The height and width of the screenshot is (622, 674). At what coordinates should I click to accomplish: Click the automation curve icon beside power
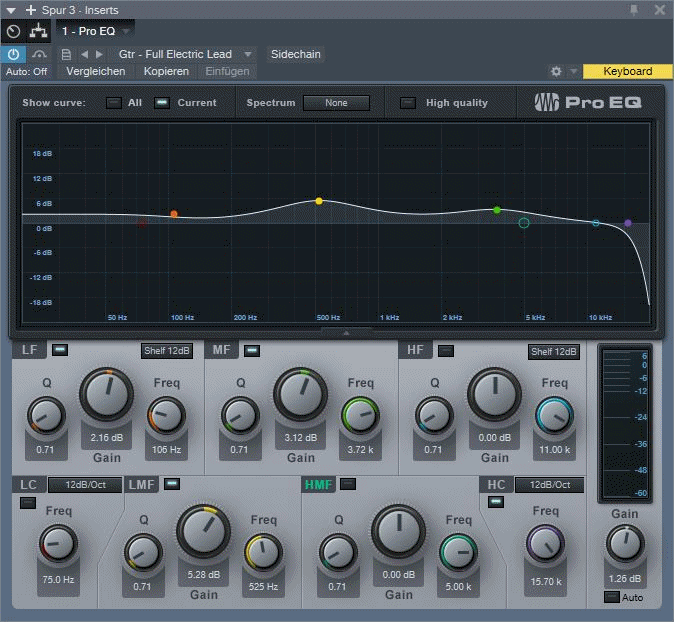pos(39,55)
